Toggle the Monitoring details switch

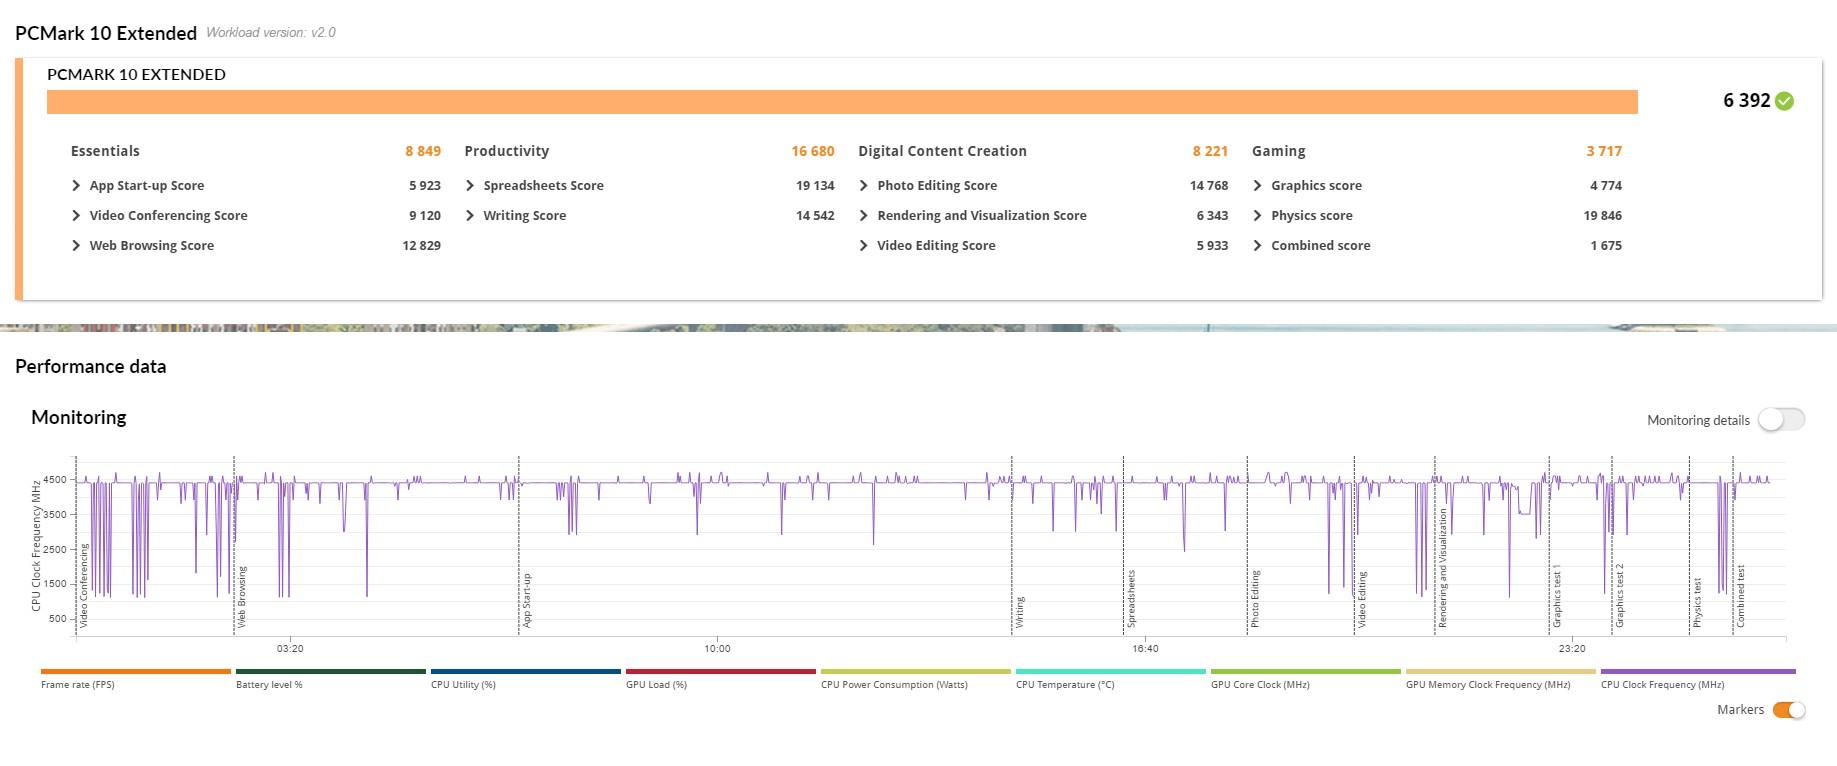(1782, 420)
